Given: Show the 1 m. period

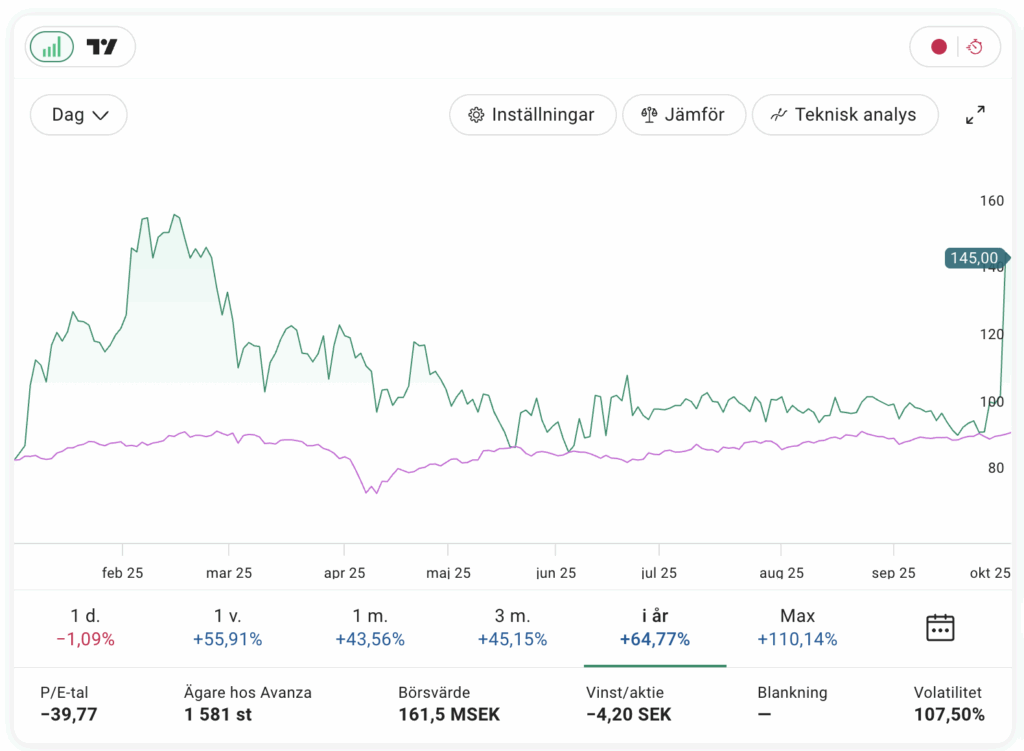Looking at the screenshot, I should (370, 628).
